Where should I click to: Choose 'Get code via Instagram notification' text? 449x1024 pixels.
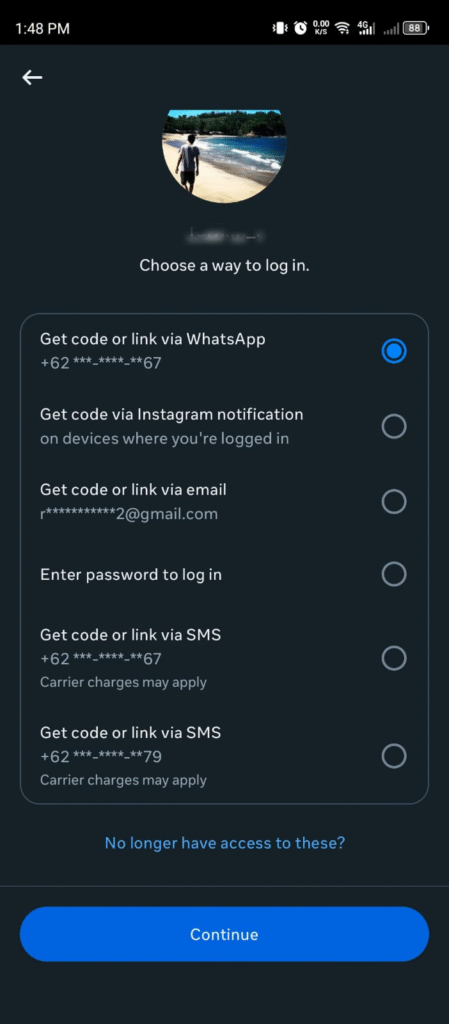click(x=172, y=414)
